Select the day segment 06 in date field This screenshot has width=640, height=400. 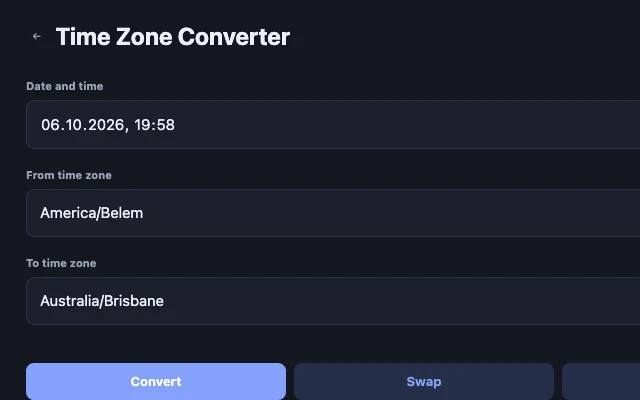tap(48, 125)
